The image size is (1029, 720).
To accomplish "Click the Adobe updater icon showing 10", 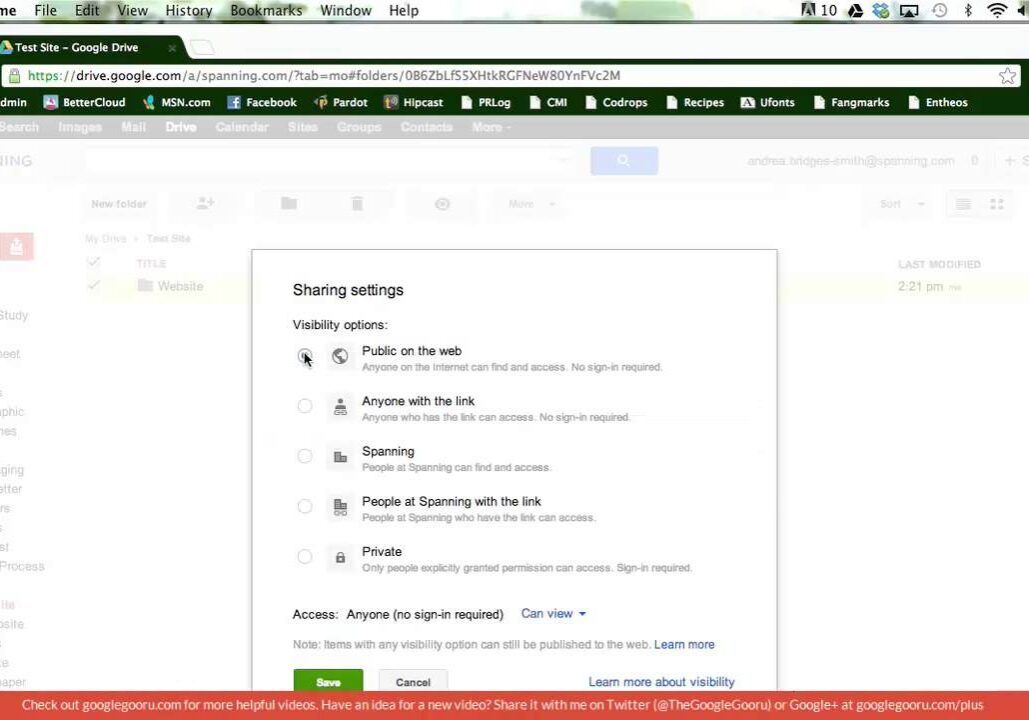I will pos(819,11).
